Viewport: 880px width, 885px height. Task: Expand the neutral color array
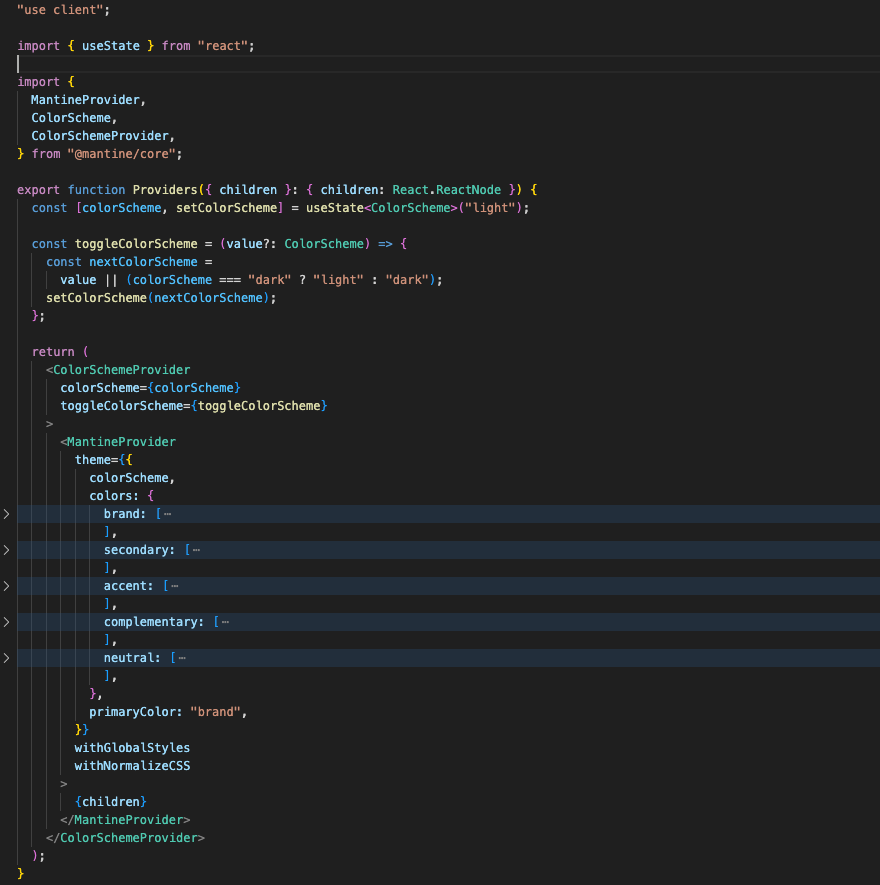click(5, 657)
